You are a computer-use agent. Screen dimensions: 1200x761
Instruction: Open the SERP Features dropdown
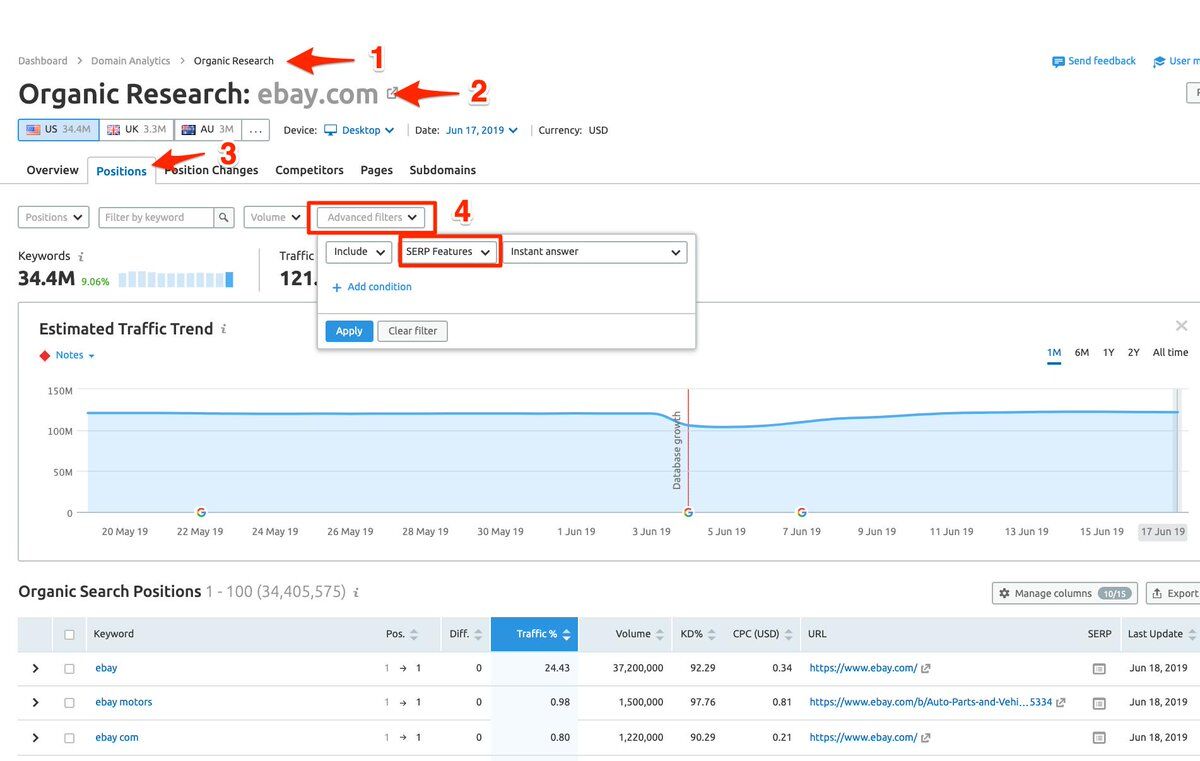click(x=448, y=252)
